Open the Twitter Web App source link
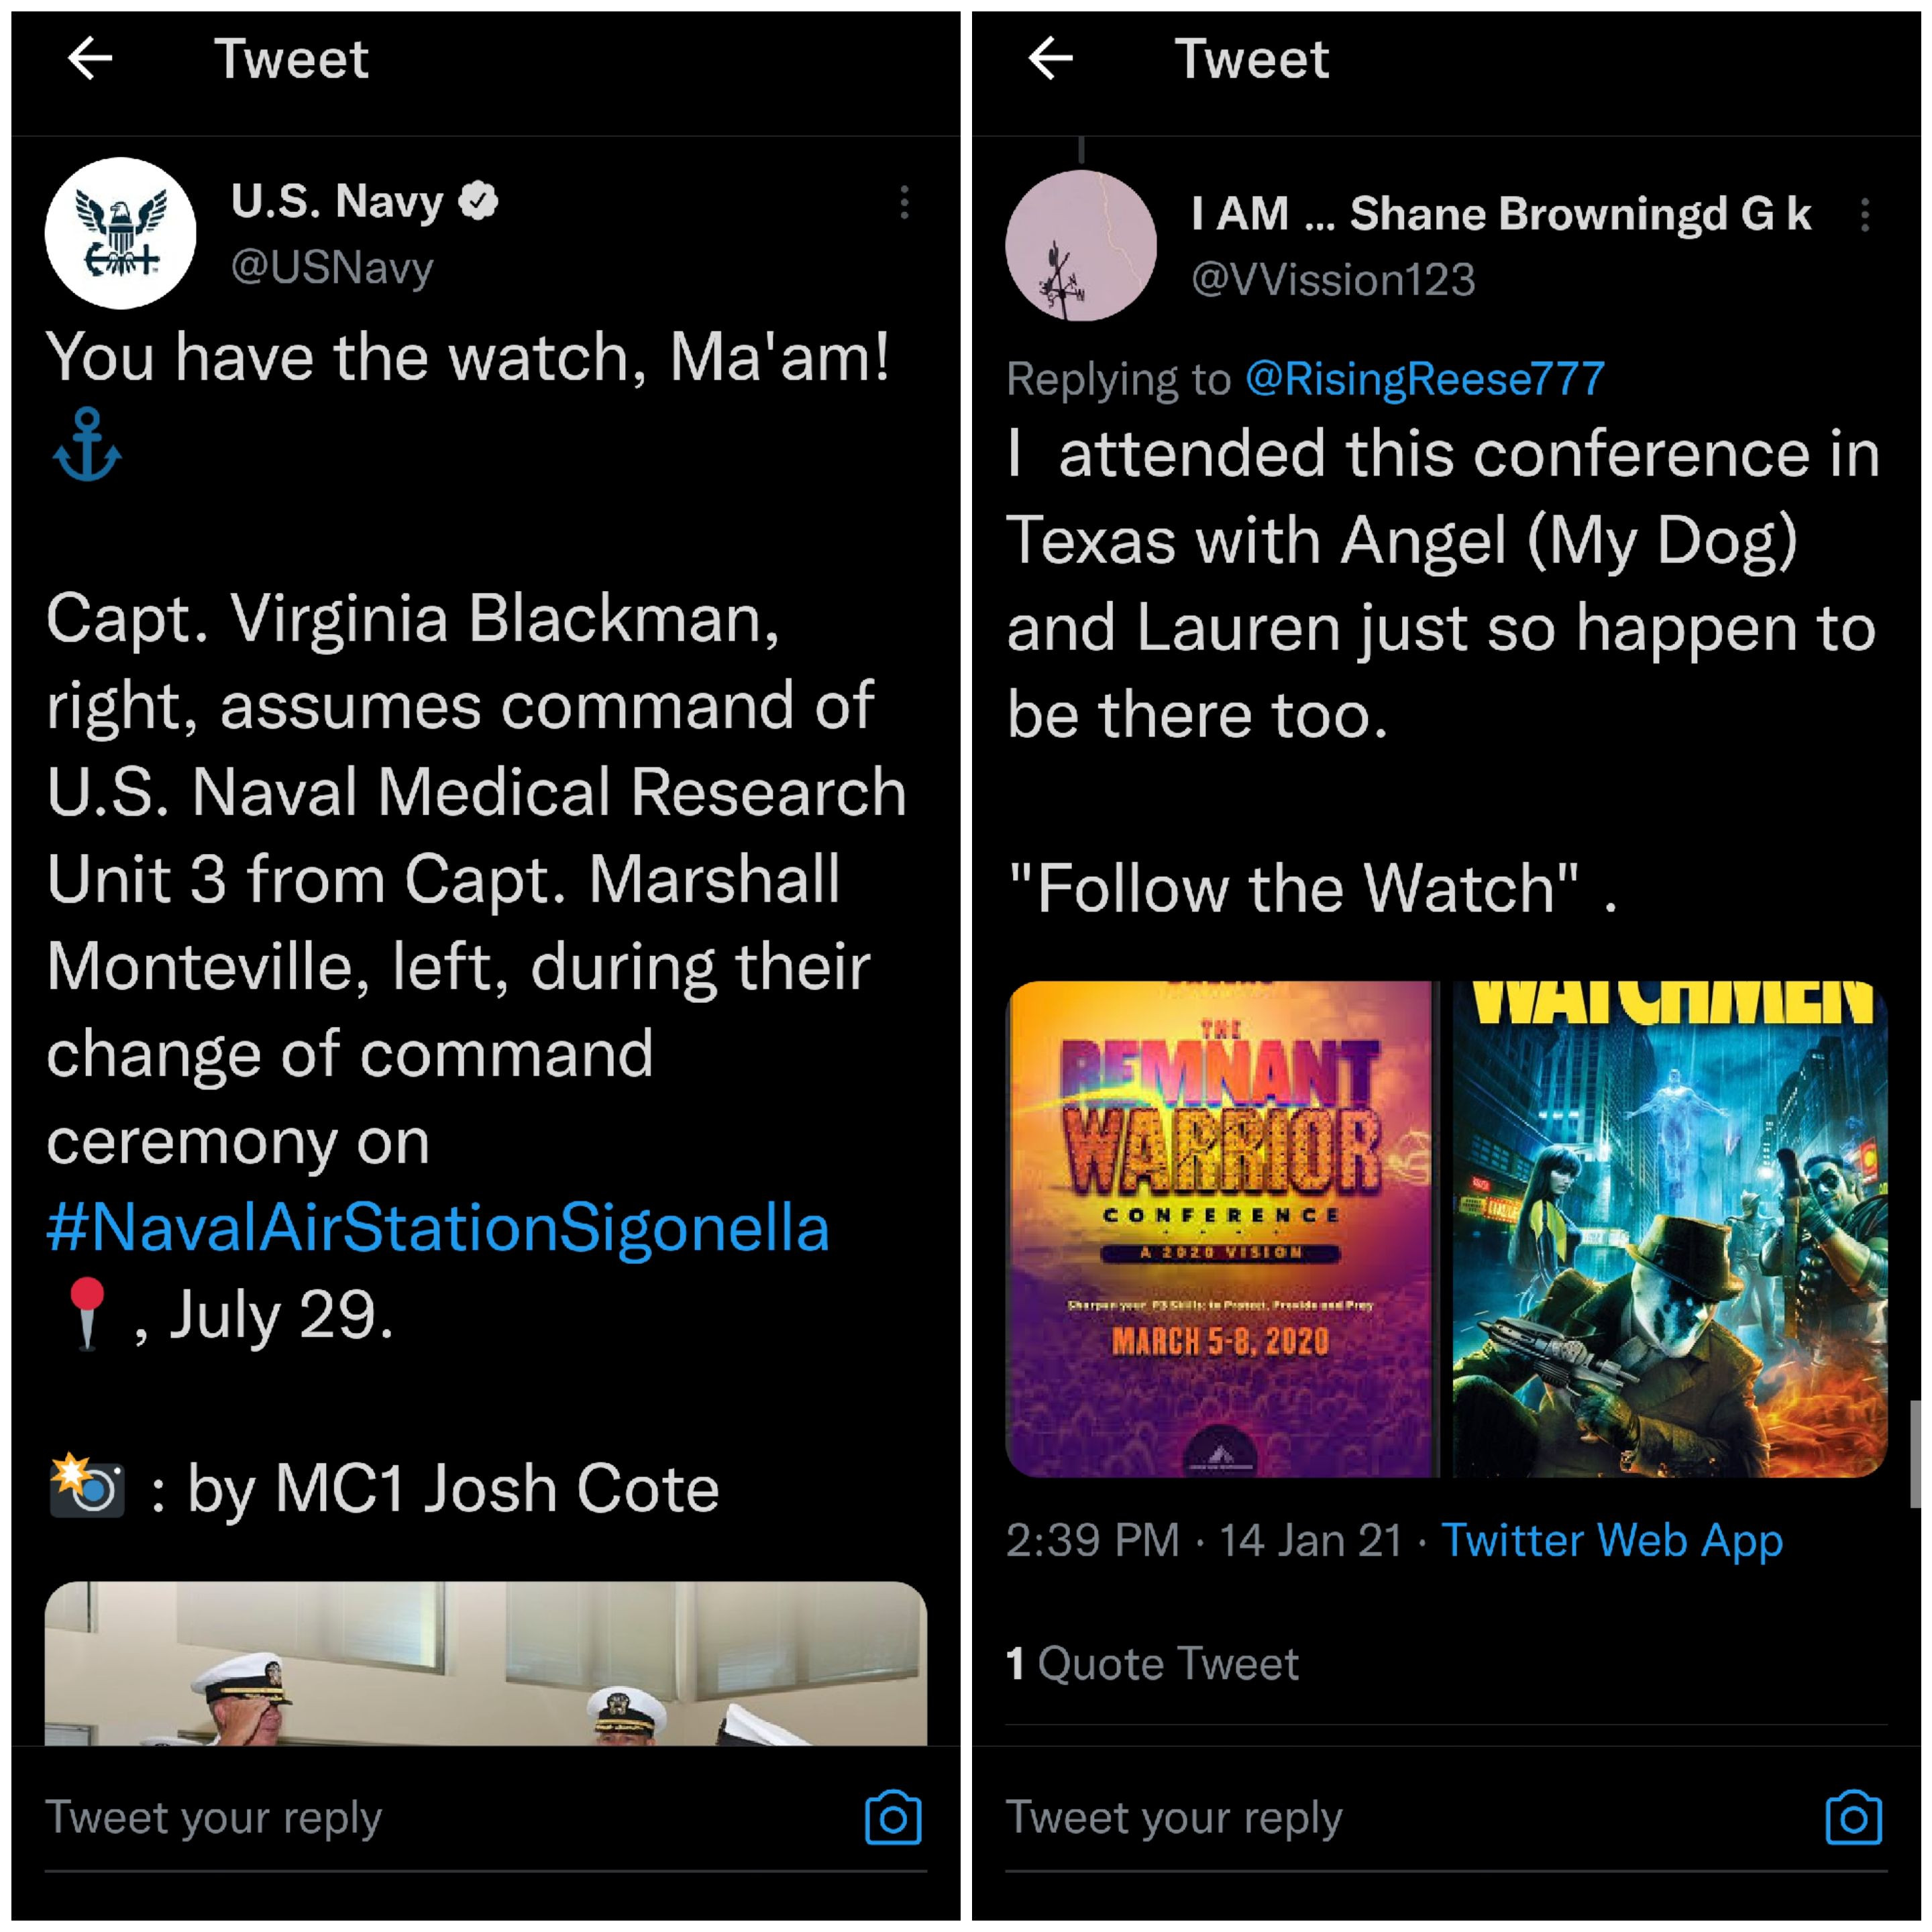This screenshot has height=1932, width=1932. (1612, 1540)
